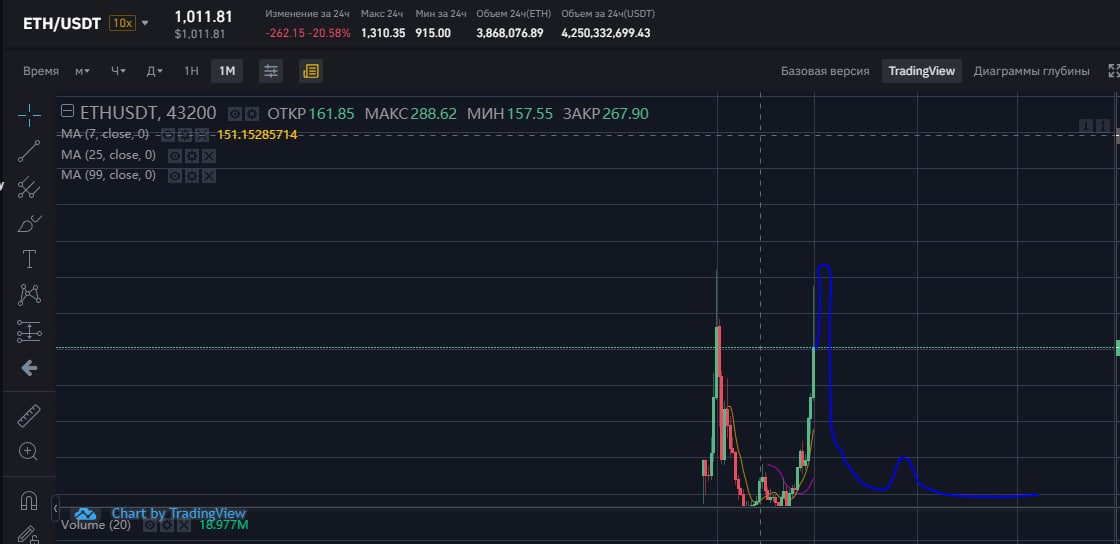Screen dimensions: 1120x544
Task: Open settings gear for MA 7
Action: (x=184, y=135)
